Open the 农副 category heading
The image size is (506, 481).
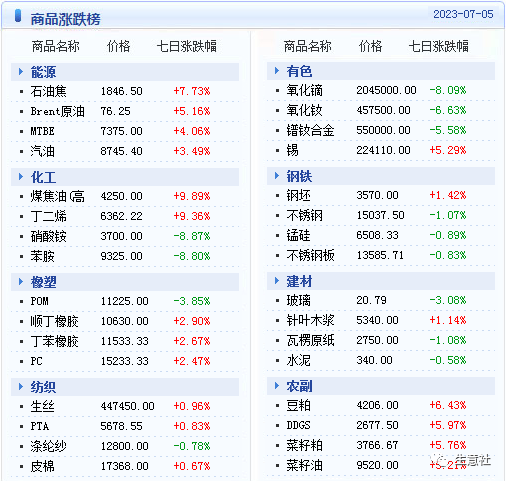click(x=299, y=386)
